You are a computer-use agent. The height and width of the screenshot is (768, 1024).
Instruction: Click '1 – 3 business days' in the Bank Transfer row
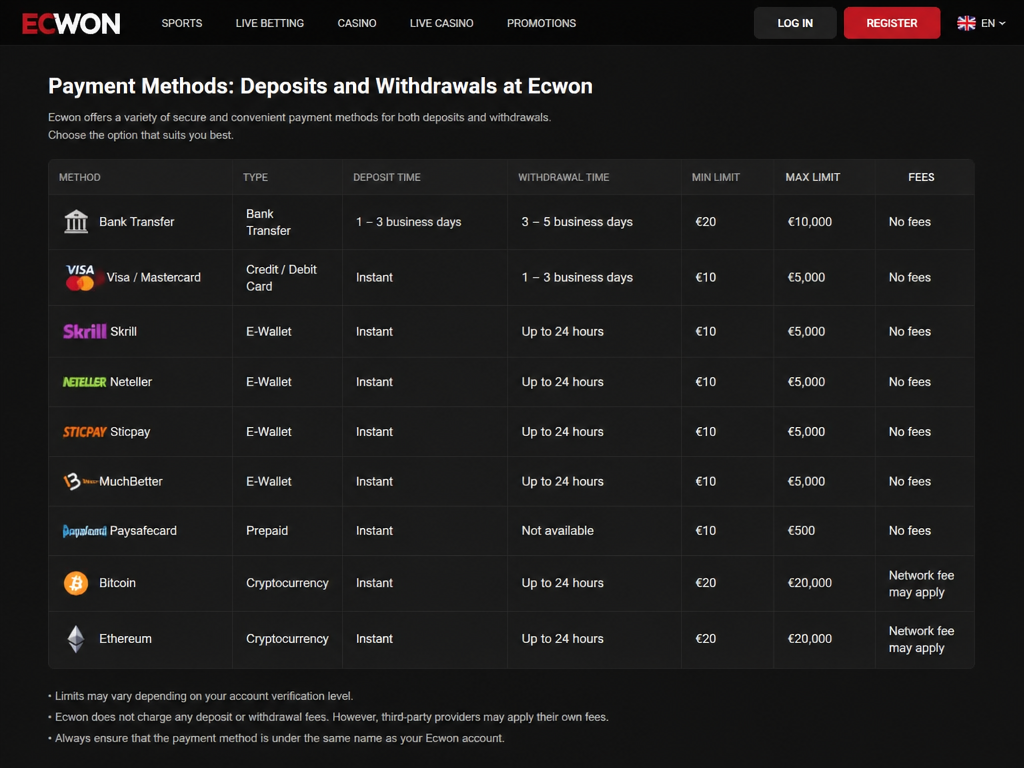[x=408, y=221]
